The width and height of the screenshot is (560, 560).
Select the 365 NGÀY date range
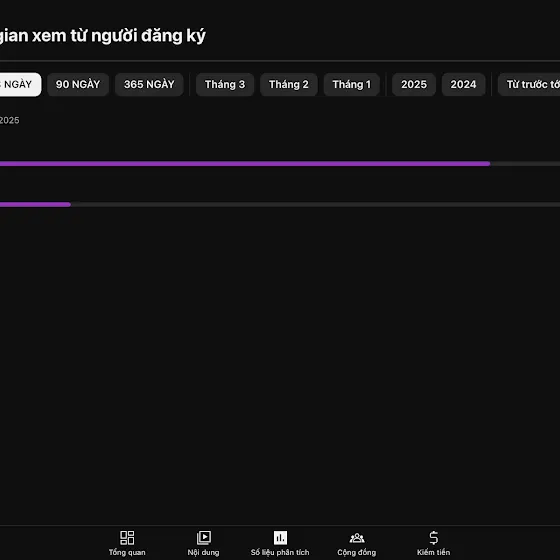pyautogui.click(x=149, y=85)
